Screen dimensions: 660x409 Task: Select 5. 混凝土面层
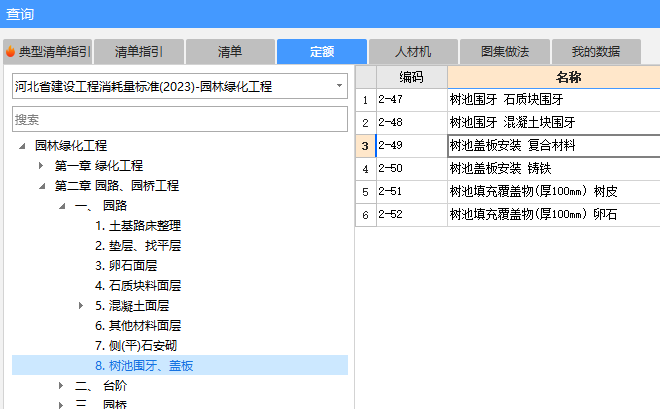[132, 305]
